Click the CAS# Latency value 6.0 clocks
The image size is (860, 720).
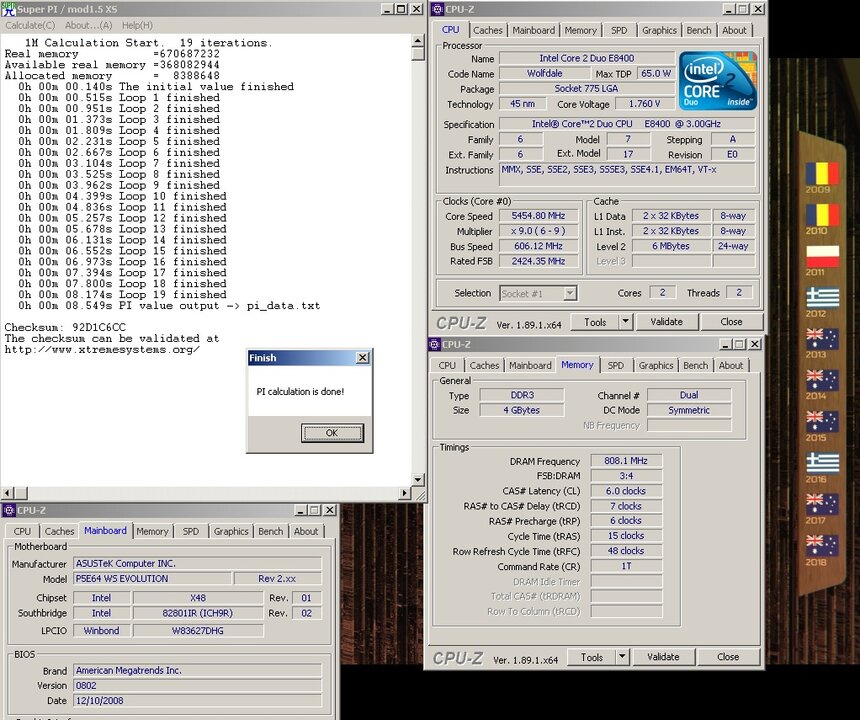626,491
